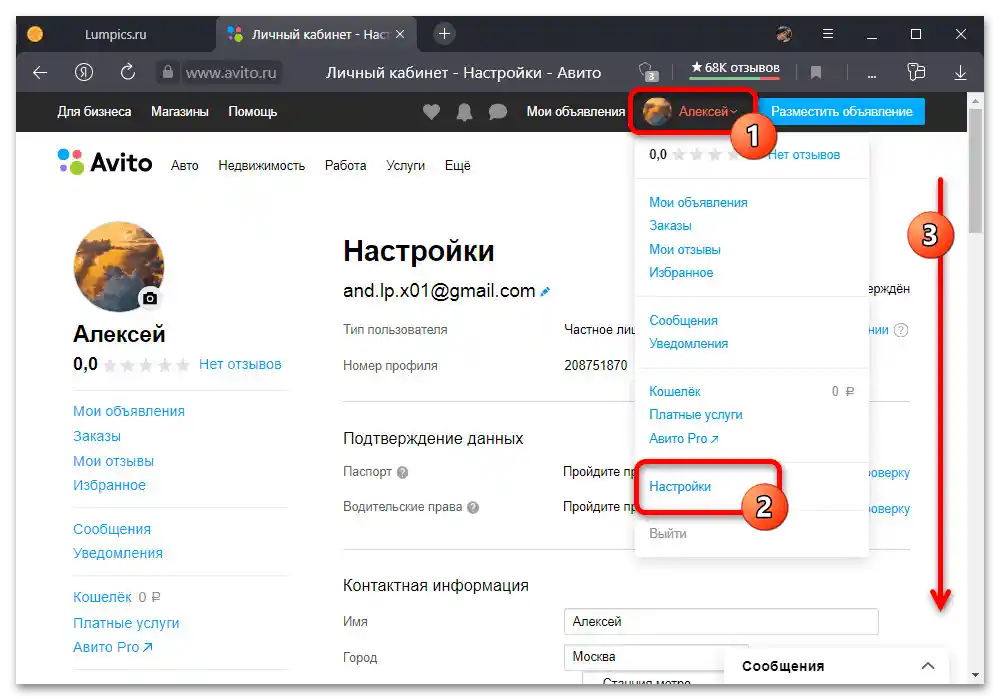Open Yandex home button
This screenshot has height=700, width=1000.
coord(84,73)
